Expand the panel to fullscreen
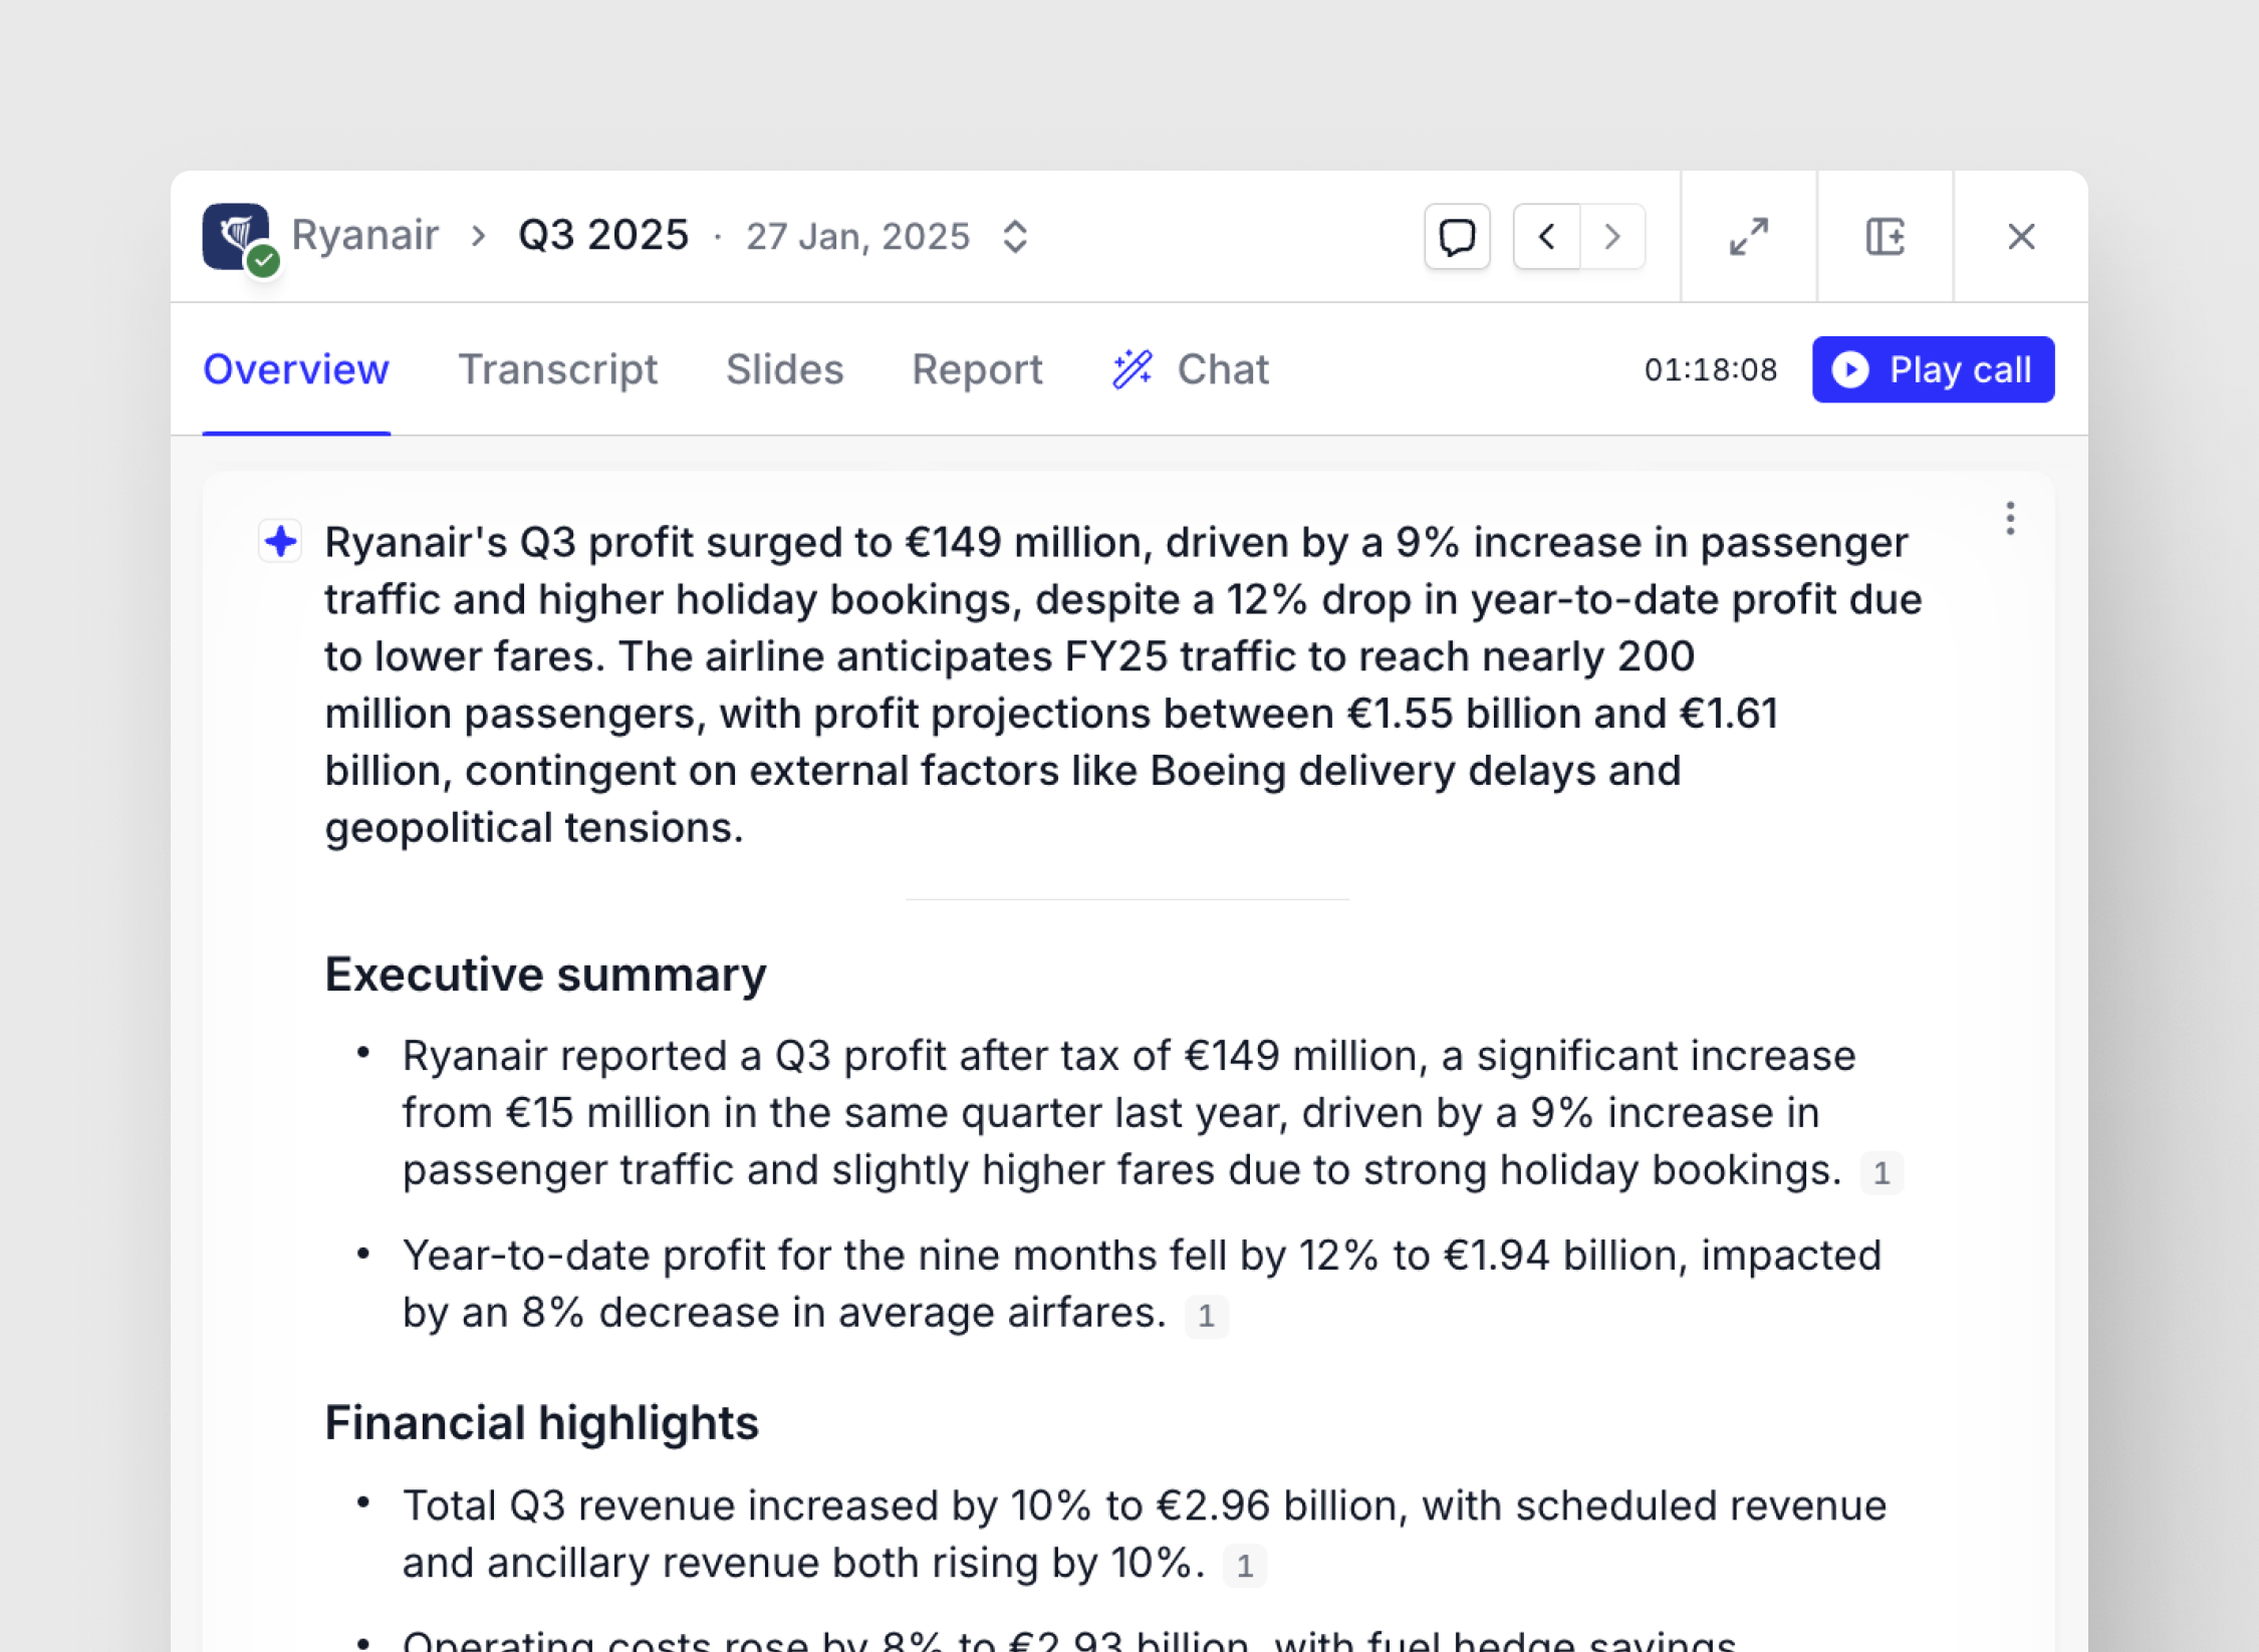This screenshot has width=2259, height=1652. (x=1749, y=237)
